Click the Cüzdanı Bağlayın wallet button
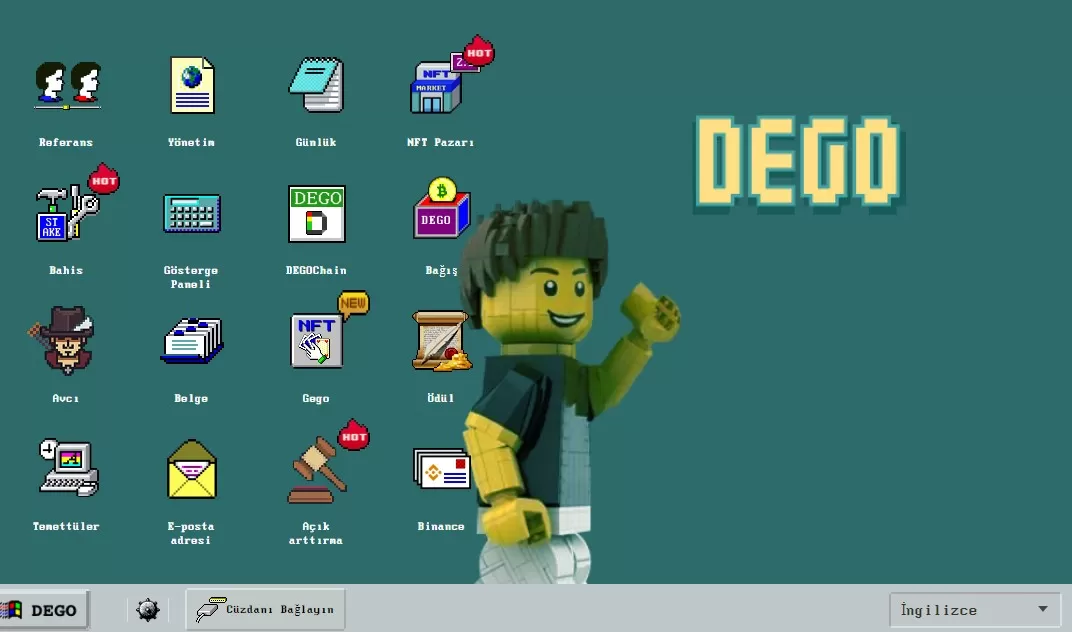This screenshot has width=1072, height=632. [x=266, y=609]
